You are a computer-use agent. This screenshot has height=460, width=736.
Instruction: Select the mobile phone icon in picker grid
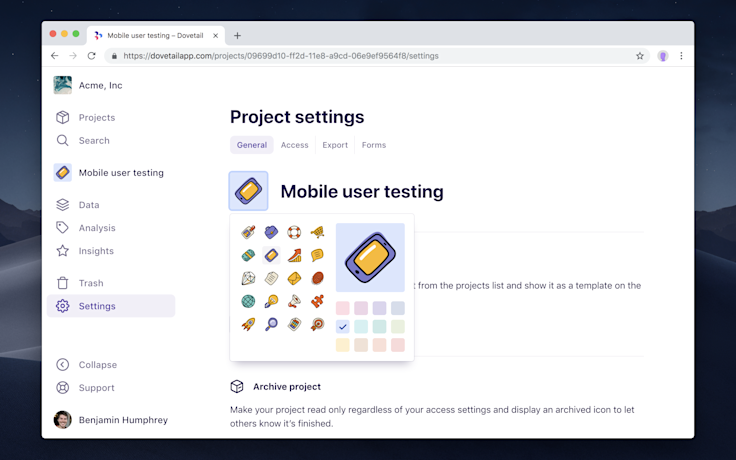(x=271, y=255)
